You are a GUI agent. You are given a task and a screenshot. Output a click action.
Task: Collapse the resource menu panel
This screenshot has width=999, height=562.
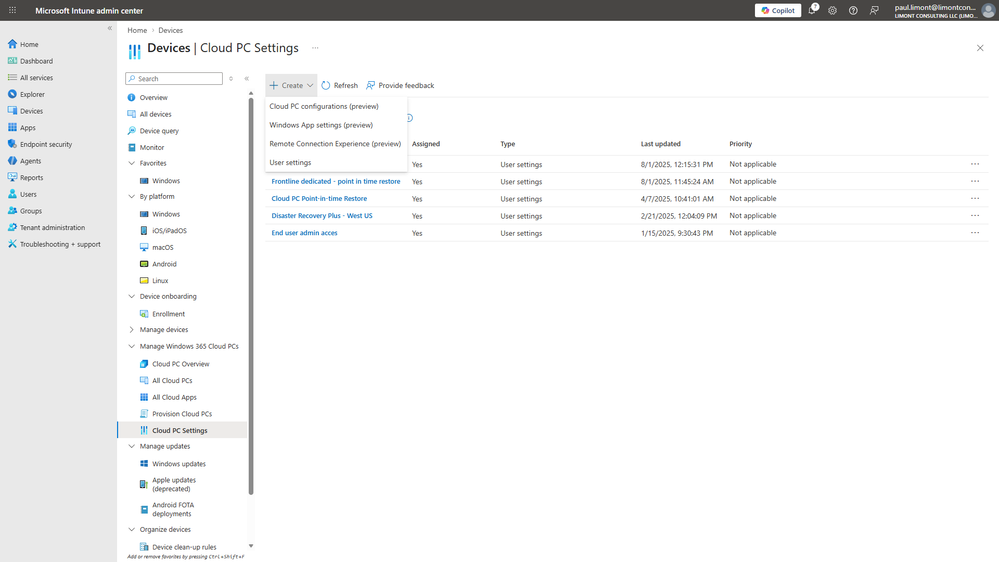[x=247, y=78]
